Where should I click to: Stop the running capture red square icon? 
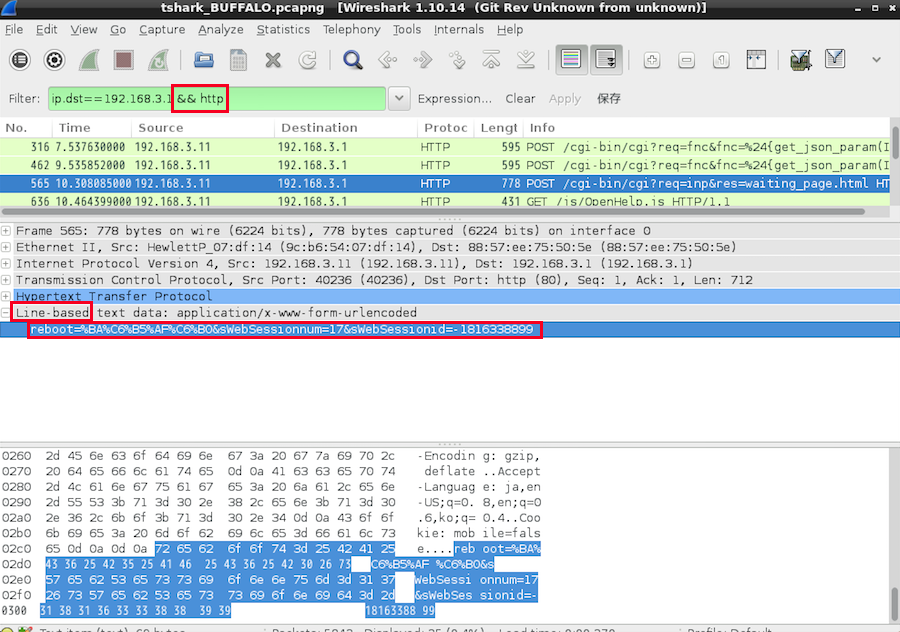[x=123, y=60]
